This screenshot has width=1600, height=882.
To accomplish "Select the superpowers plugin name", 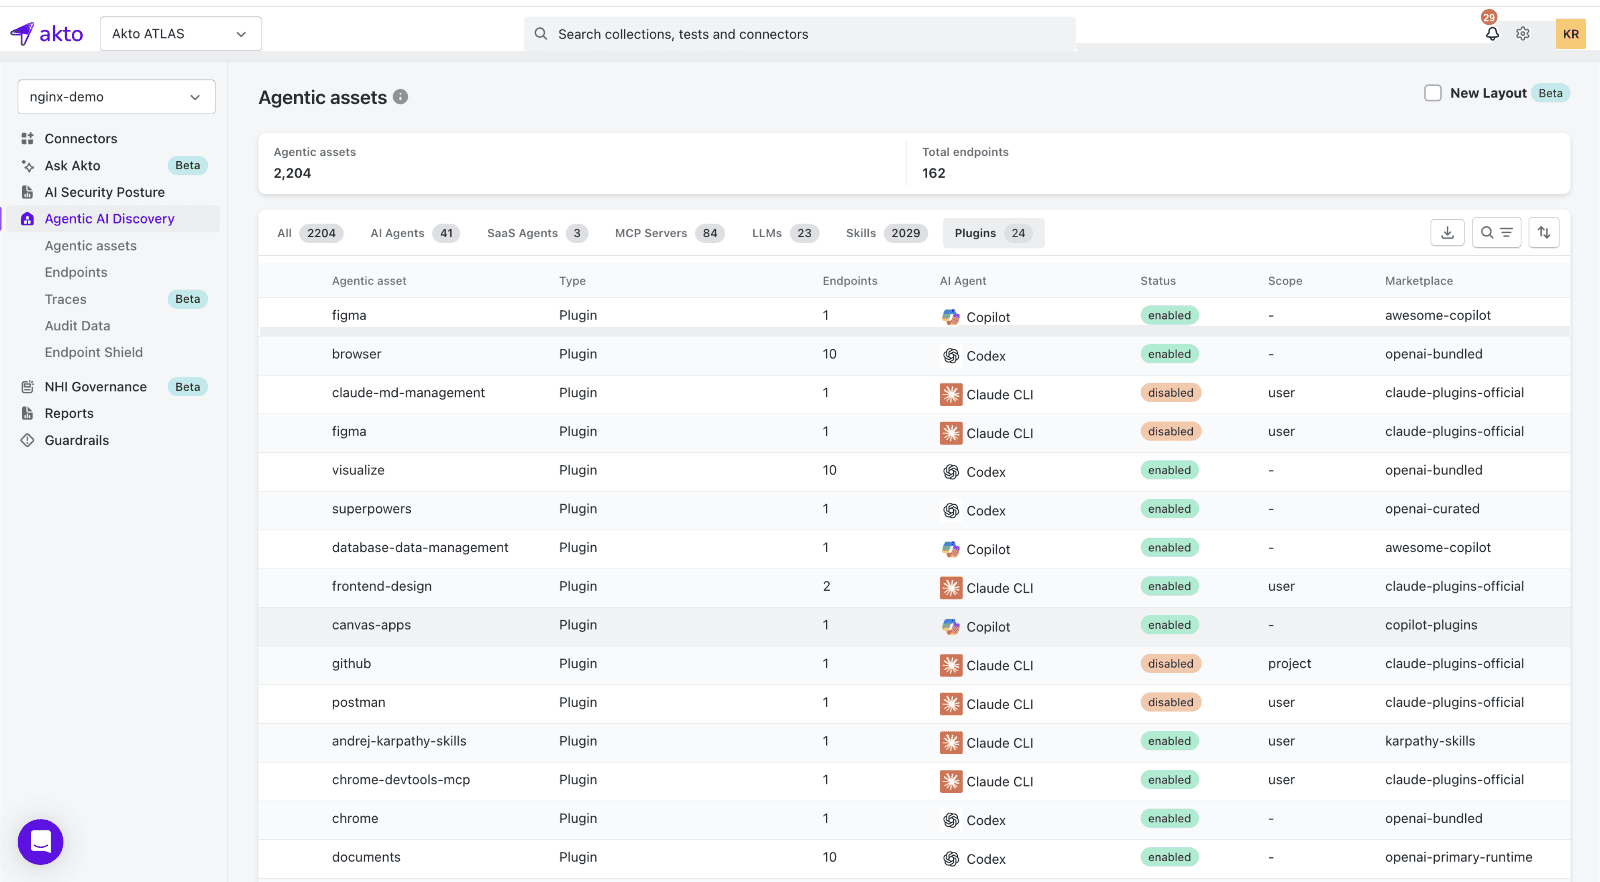I will (372, 509).
